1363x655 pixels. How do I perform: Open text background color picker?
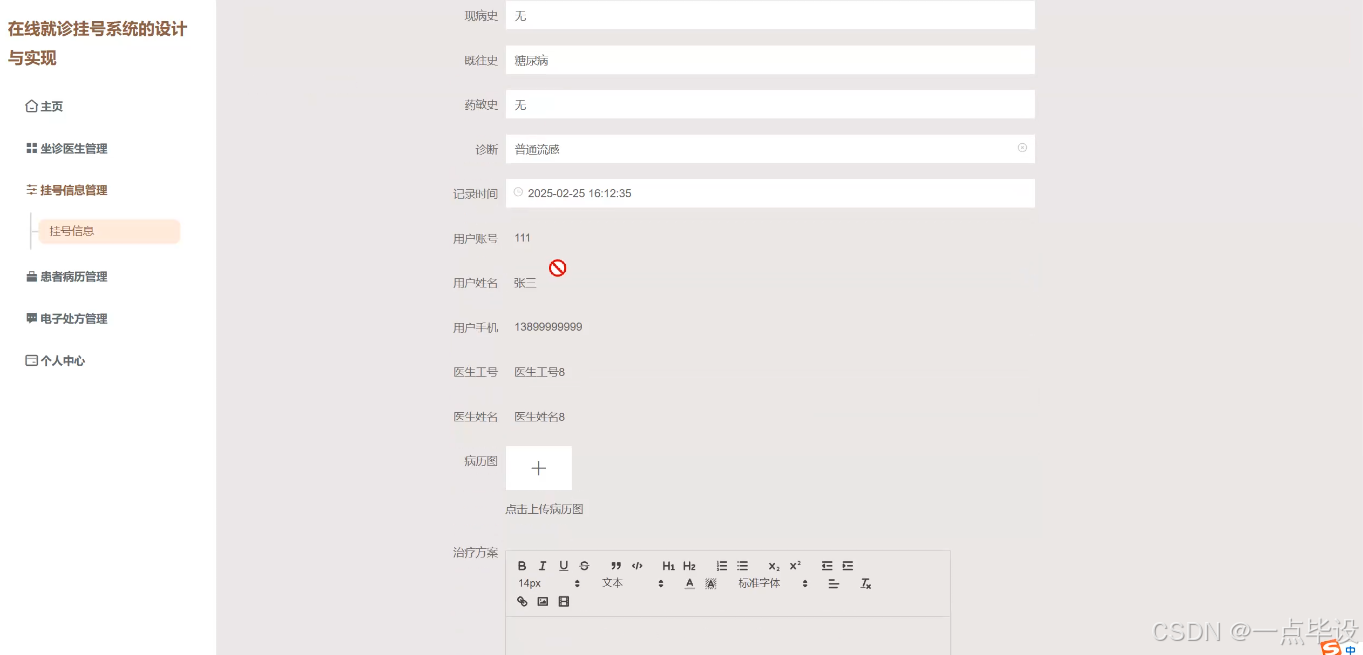(x=711, y=584)
